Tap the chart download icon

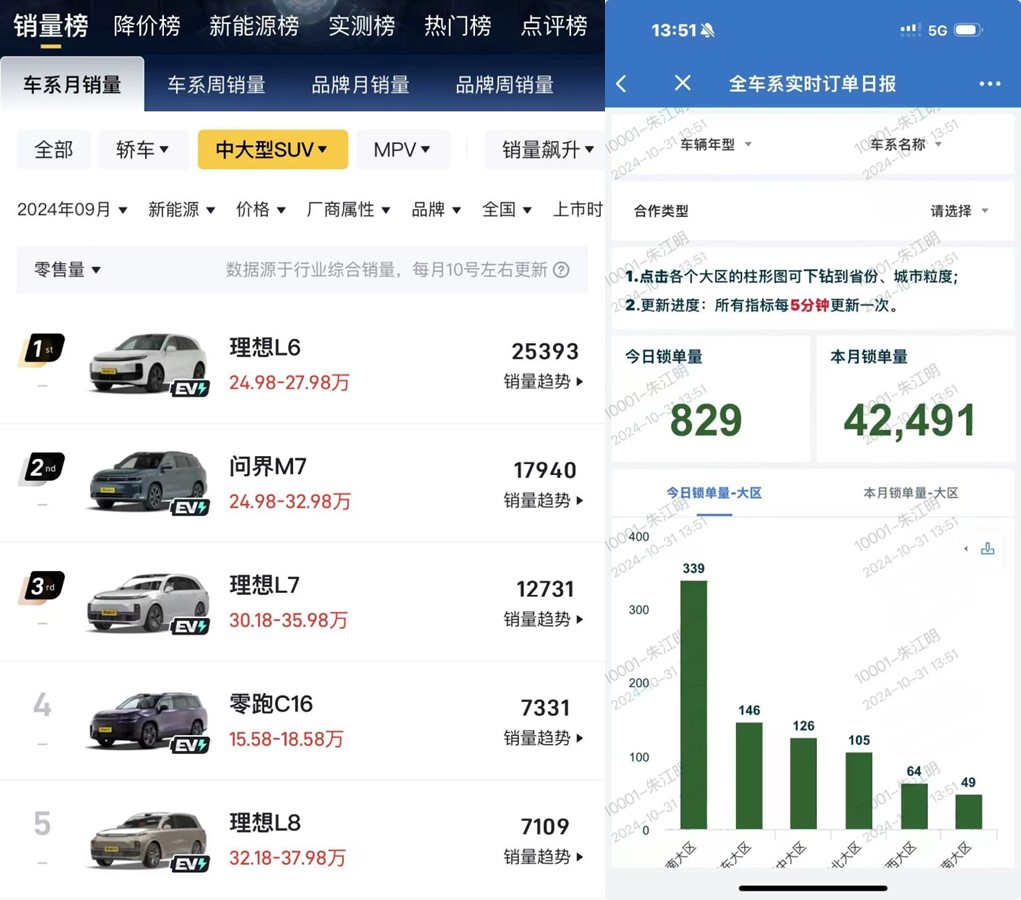coord(987,548)
